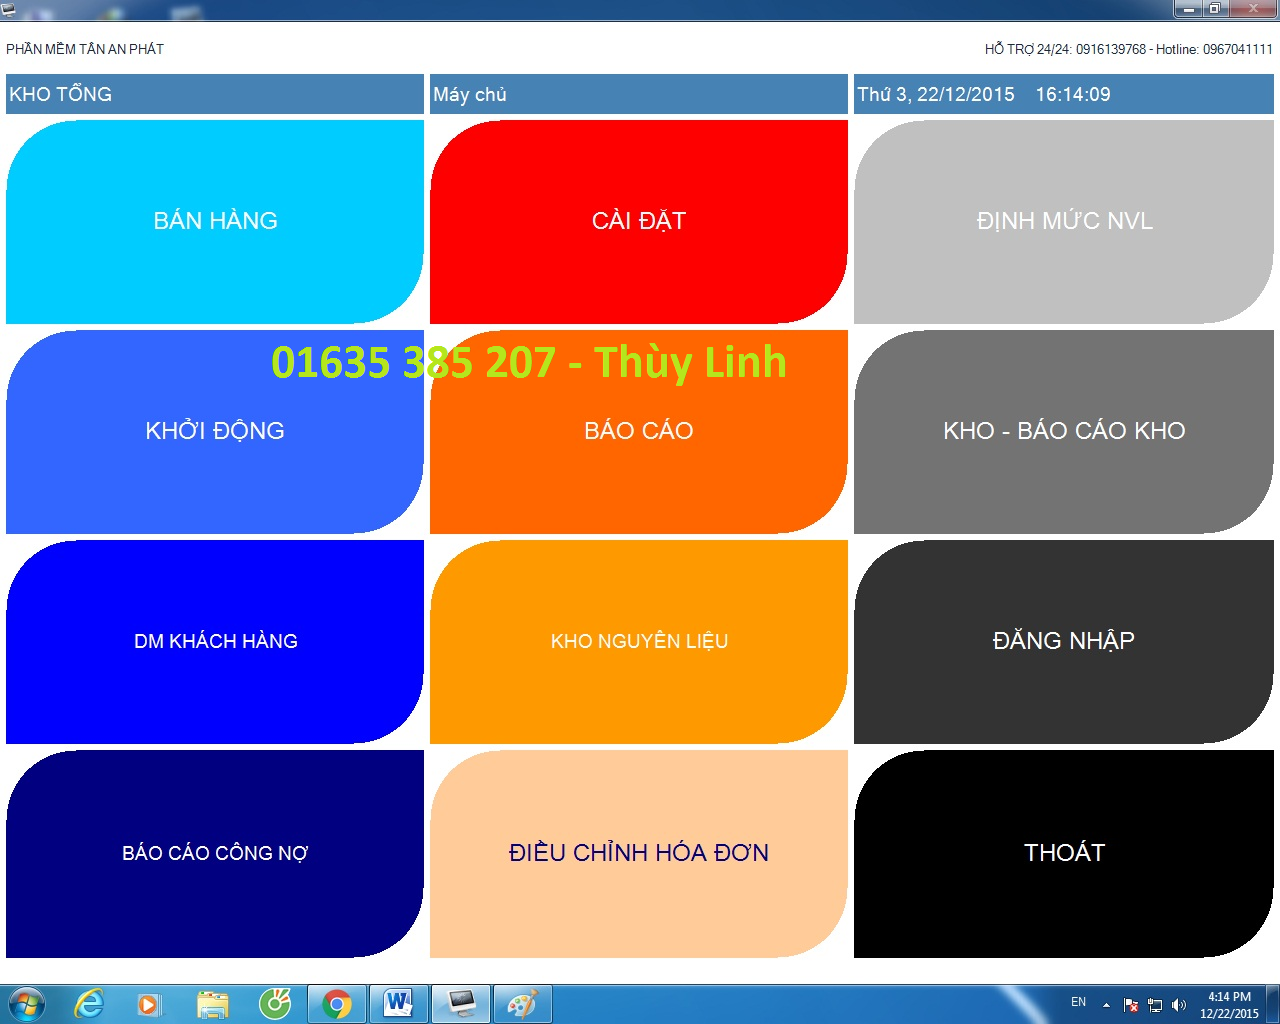Open Windows Explorer folder icon in taskbar
1280x1024 pixels.
pyautogui.click(x=212, y=1004)
